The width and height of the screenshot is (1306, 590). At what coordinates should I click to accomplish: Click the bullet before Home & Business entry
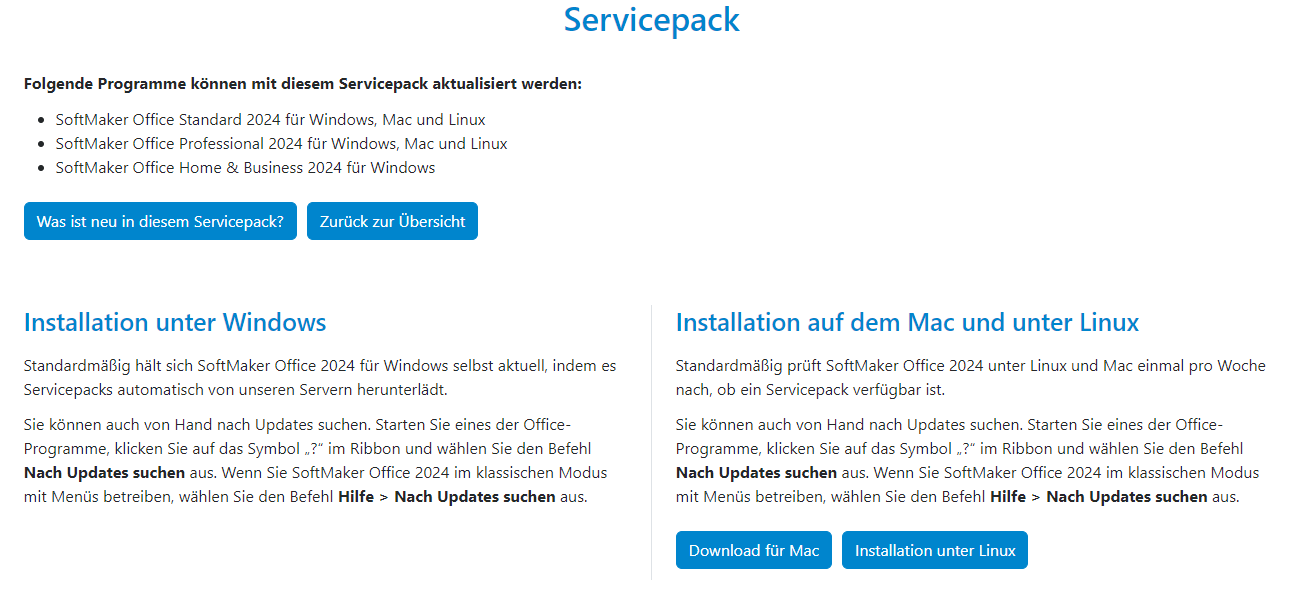pyautogui.click(x=41, y=168)
